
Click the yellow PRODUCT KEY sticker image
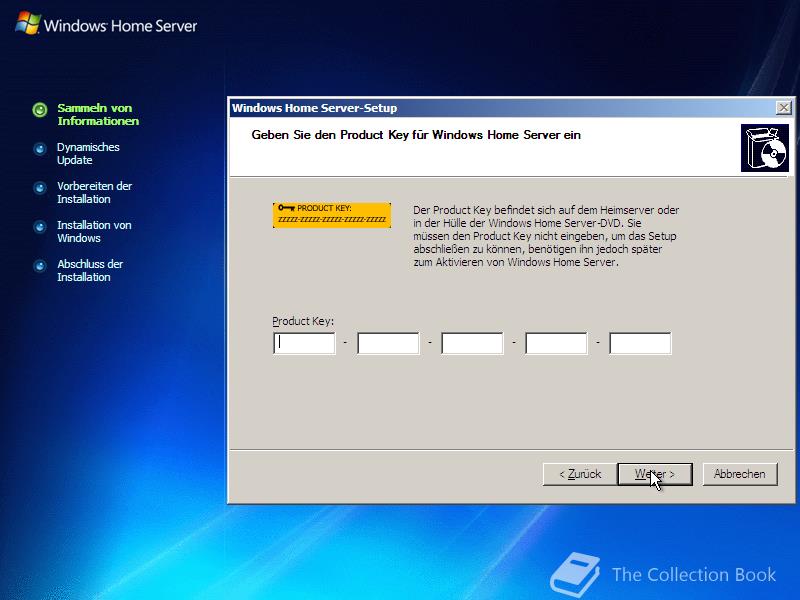[x=332, y=215]
